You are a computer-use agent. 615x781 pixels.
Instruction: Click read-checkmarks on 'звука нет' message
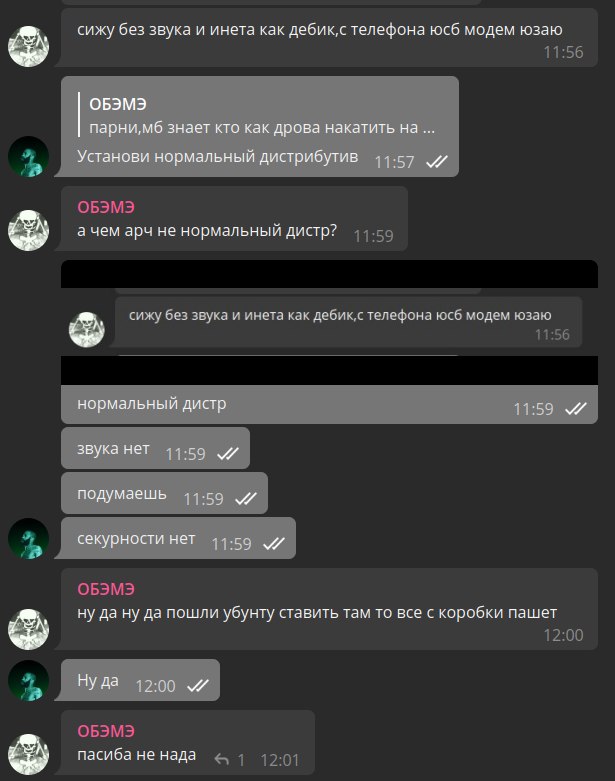coord(228,454)
